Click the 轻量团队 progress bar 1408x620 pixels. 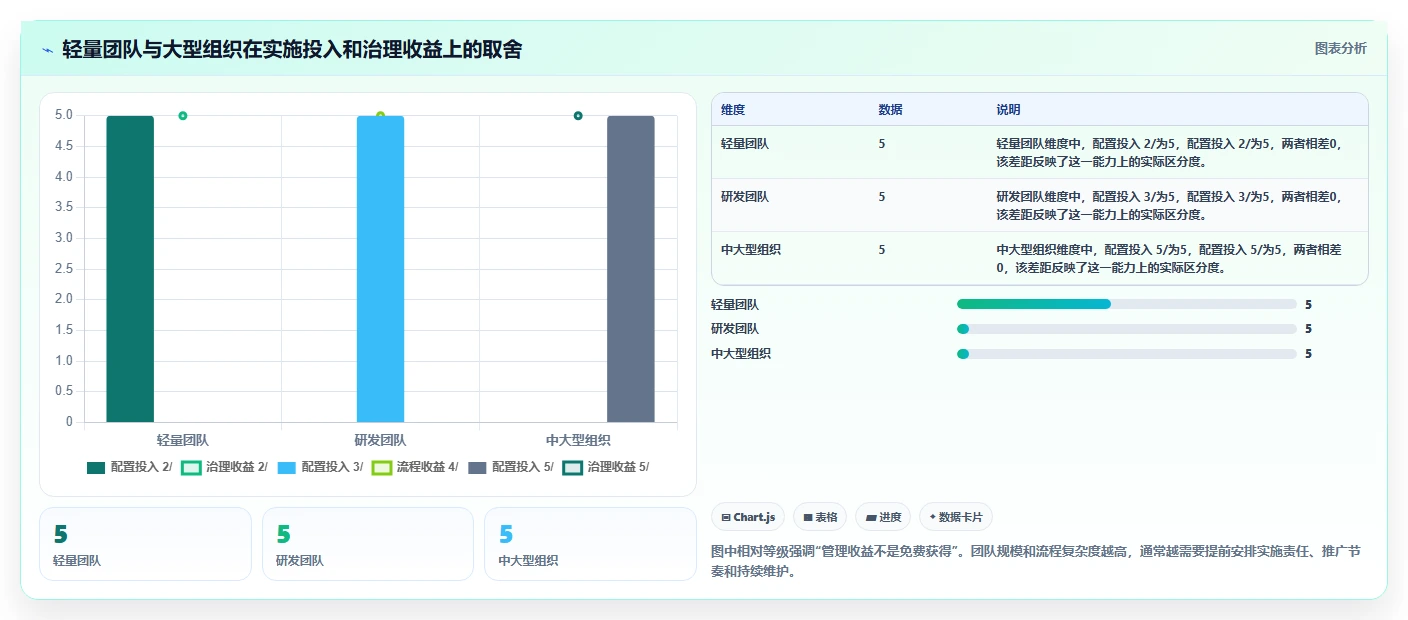click(x=1127, y=304)
